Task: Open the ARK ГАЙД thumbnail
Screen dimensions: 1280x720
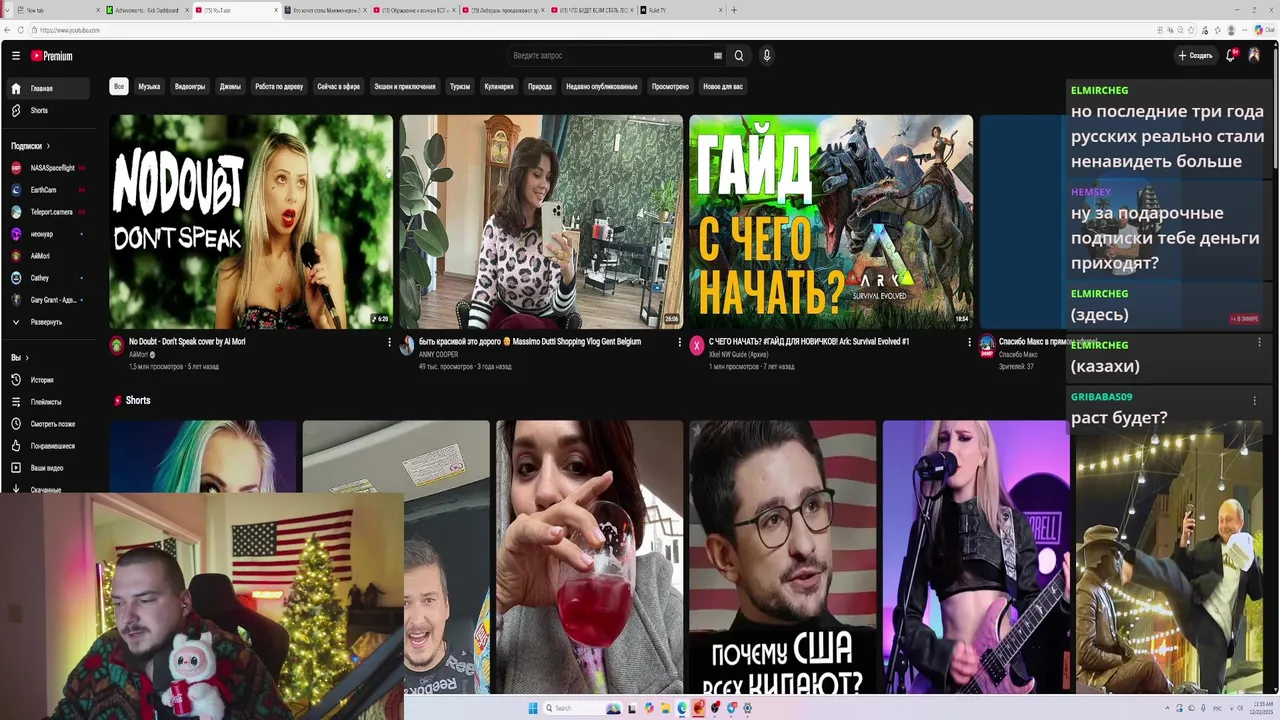Action: pyautogui.click(x=831, y=222)
